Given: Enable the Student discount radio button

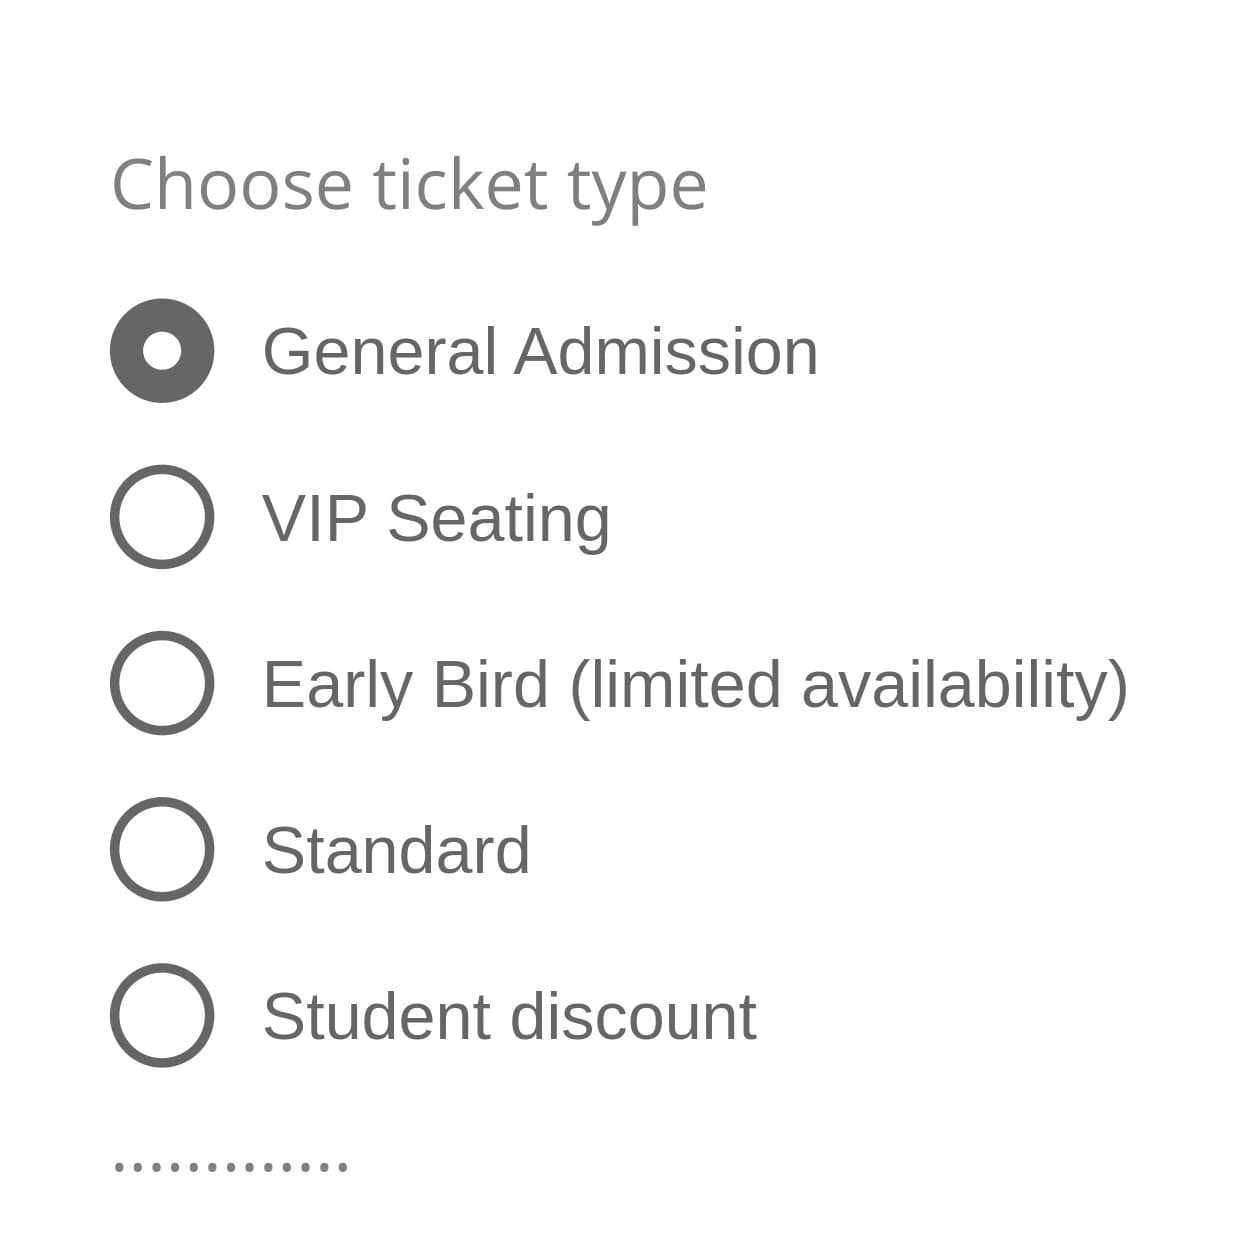Looking at the screenshot, I should click(x=162, y=1015).
